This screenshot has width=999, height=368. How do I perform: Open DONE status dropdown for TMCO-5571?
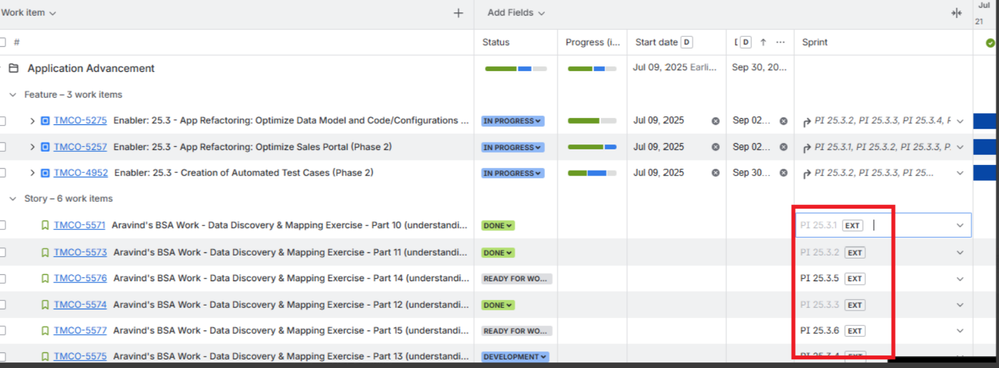tap(498, 225)
